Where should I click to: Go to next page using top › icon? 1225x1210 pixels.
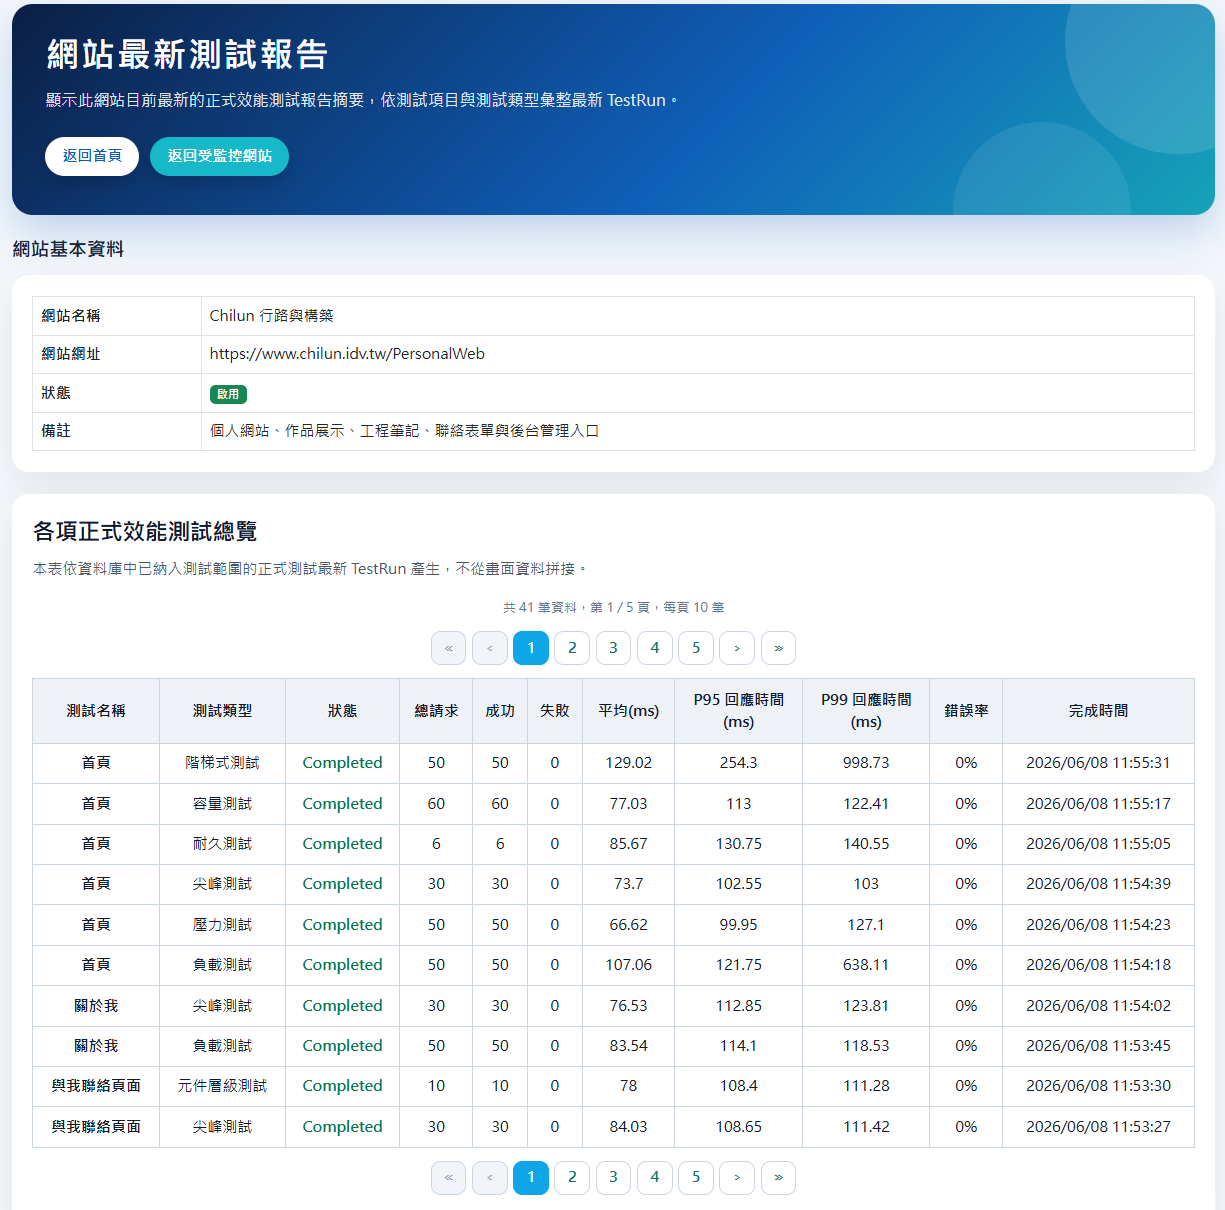[x=737, y=648]
